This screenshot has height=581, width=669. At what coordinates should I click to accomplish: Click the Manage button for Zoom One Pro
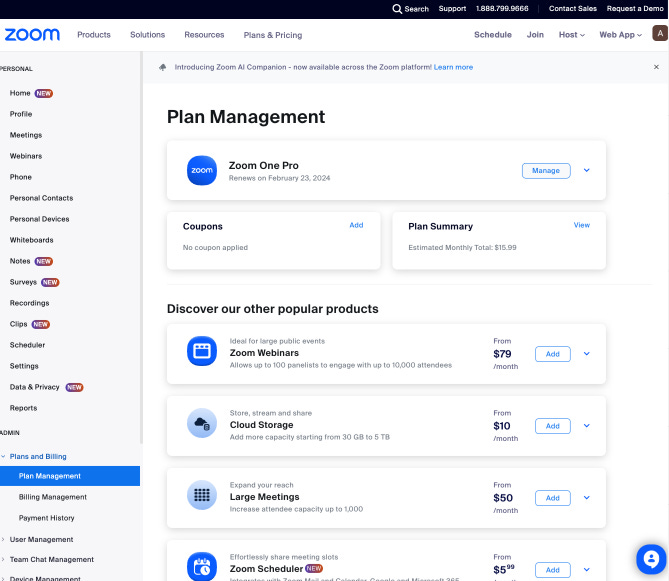point(546,171)
